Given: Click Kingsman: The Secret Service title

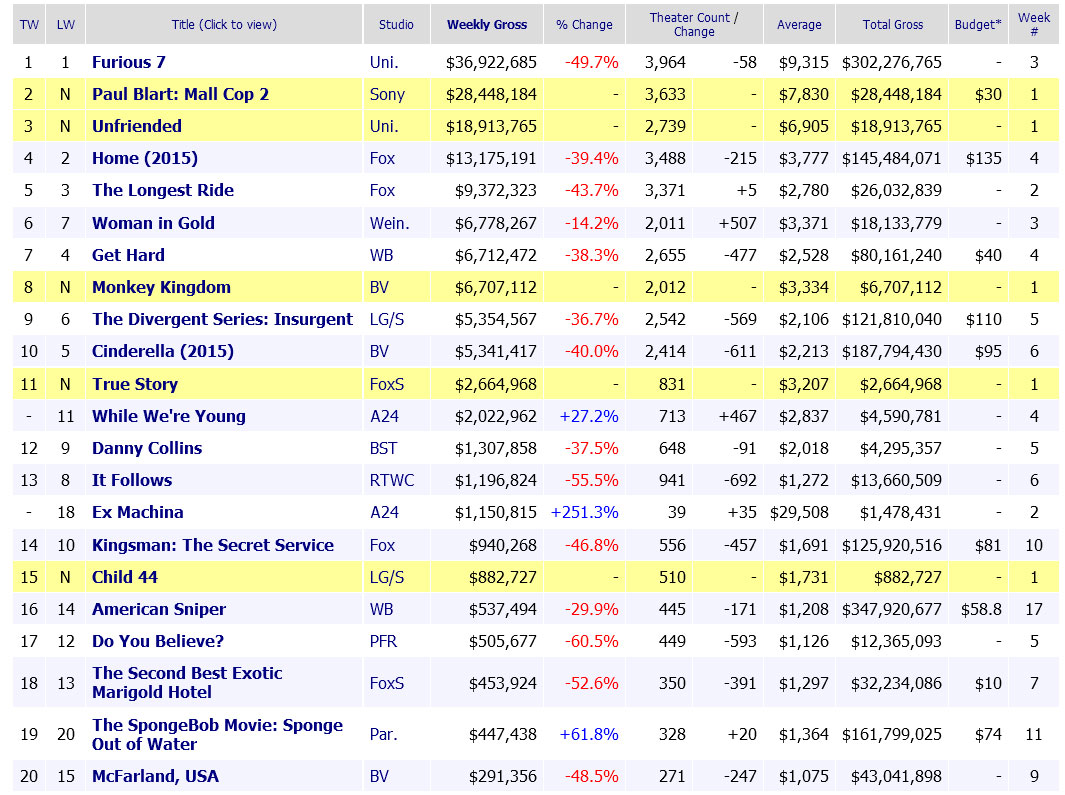Looking at the screenshot, I should click(x=213, y=545).
